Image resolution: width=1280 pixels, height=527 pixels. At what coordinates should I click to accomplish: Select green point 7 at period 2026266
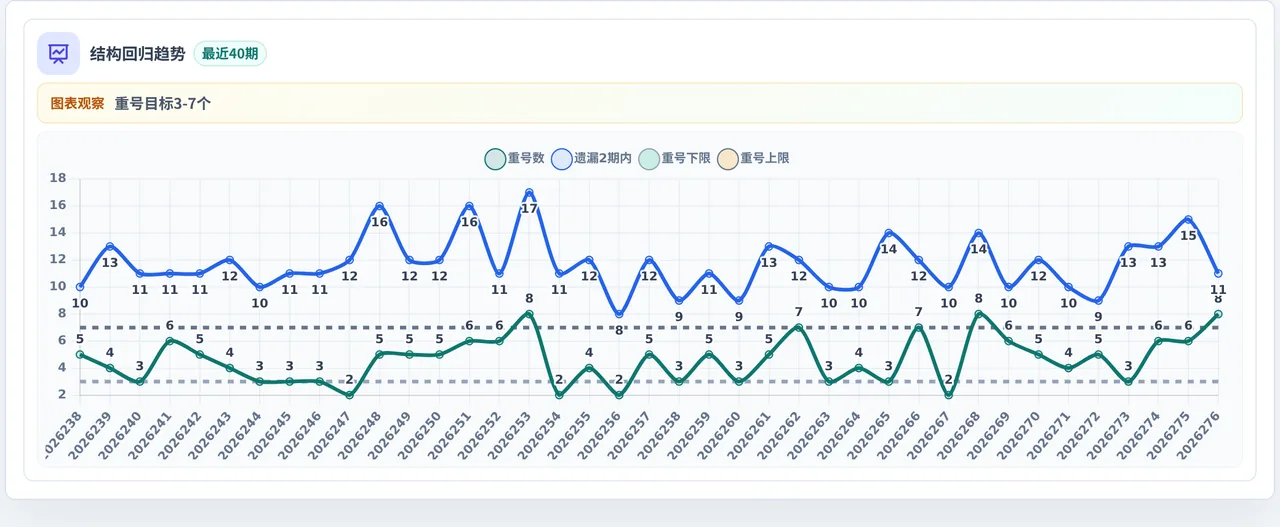[919, 328]
